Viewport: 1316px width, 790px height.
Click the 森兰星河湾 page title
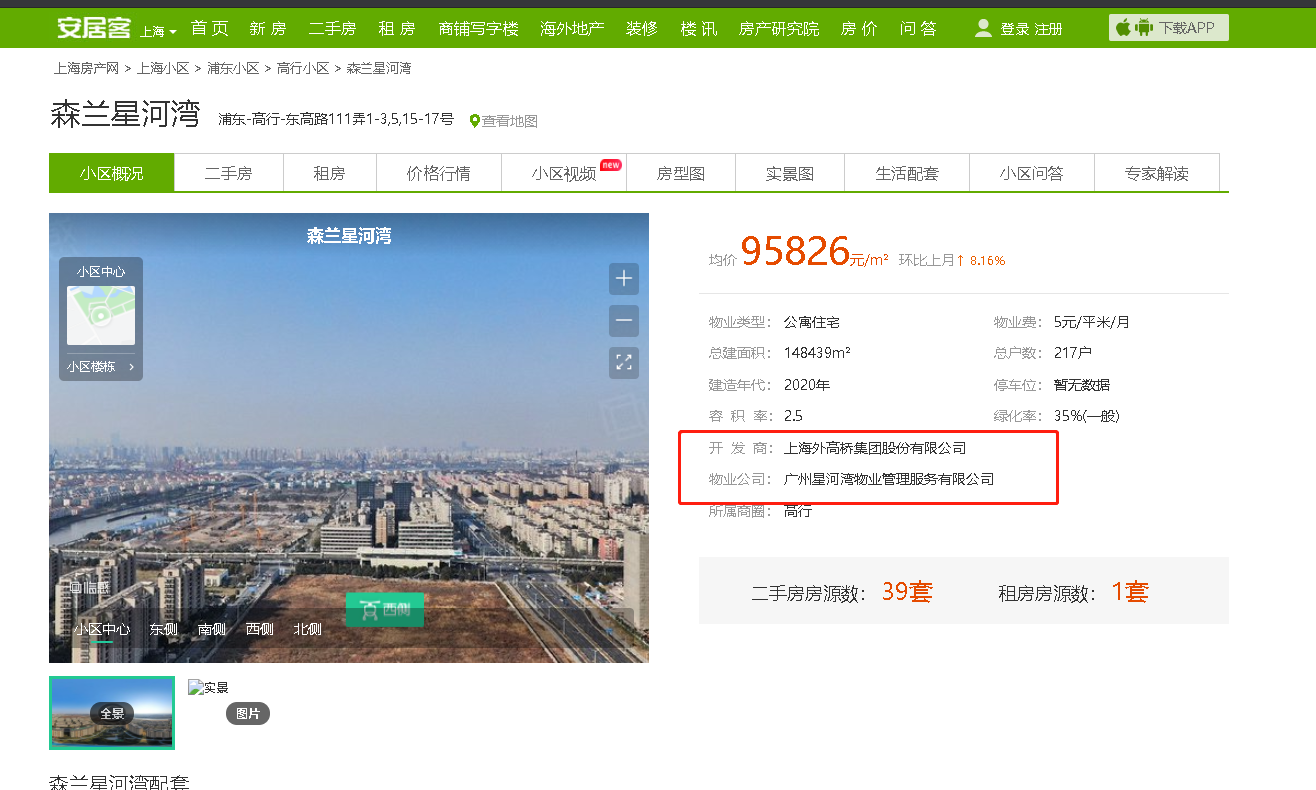[x=125, y=115]
